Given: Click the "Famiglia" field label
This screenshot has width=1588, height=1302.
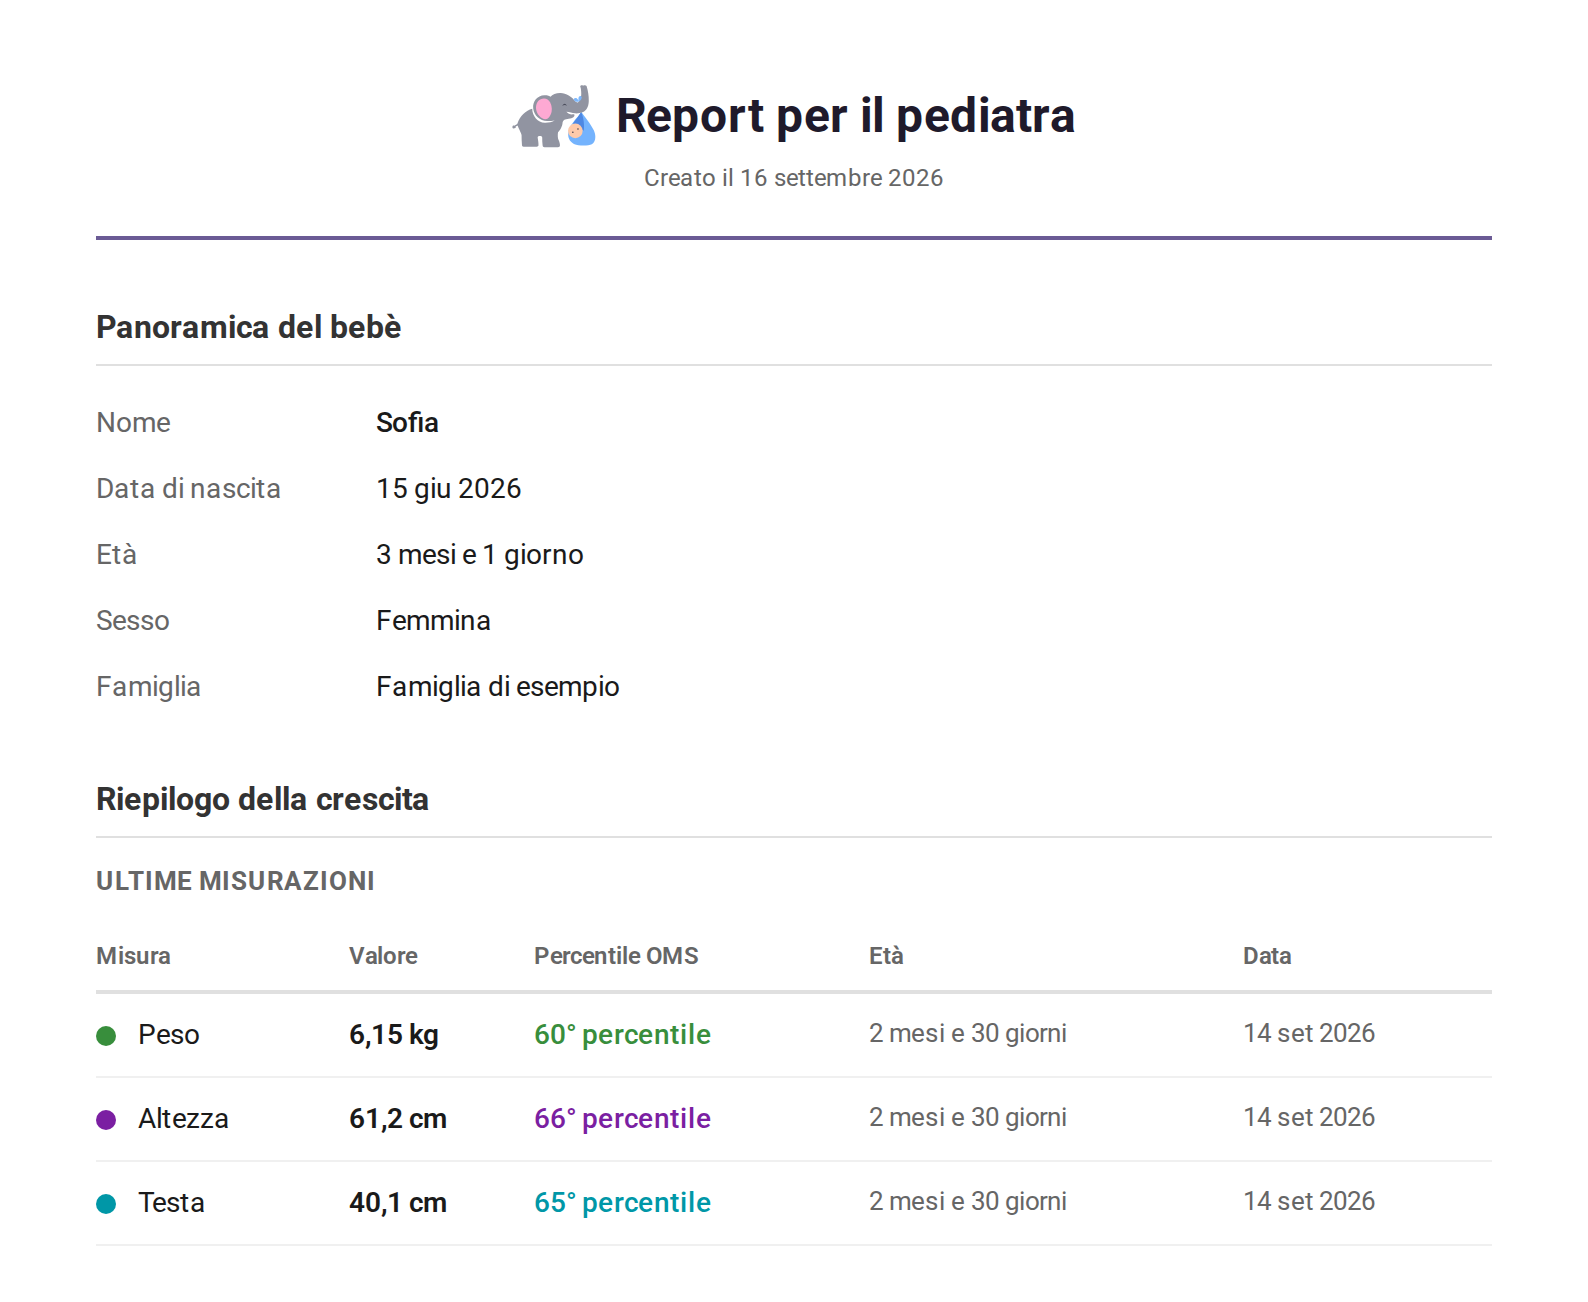Looking at the screenshot, I should click(148, 686).
